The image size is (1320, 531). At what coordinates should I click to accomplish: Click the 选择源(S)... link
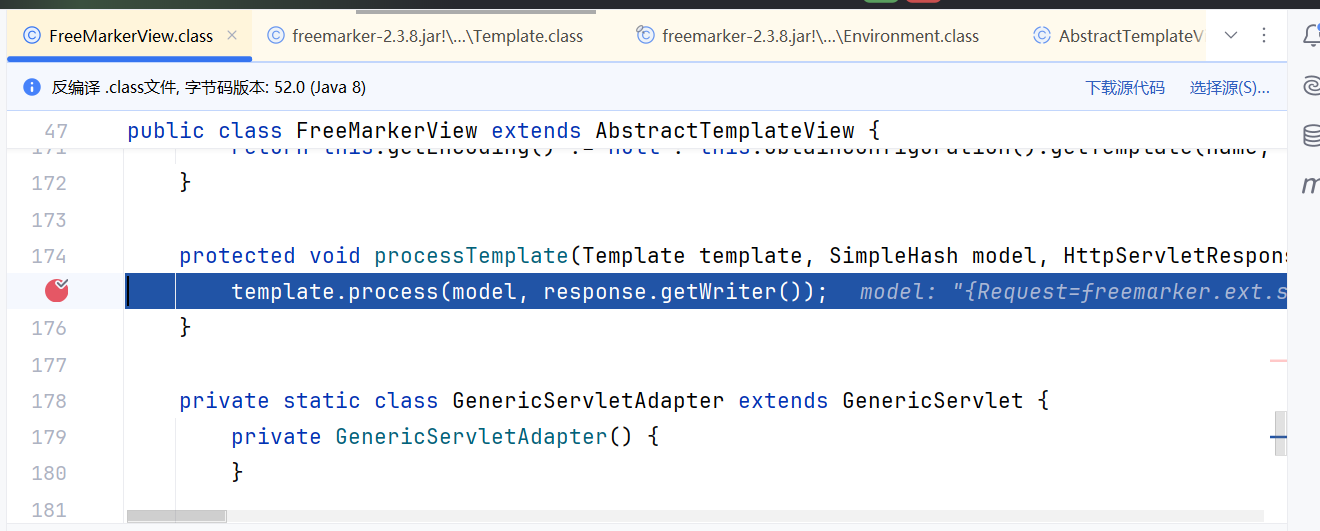tap(1229, 88)
